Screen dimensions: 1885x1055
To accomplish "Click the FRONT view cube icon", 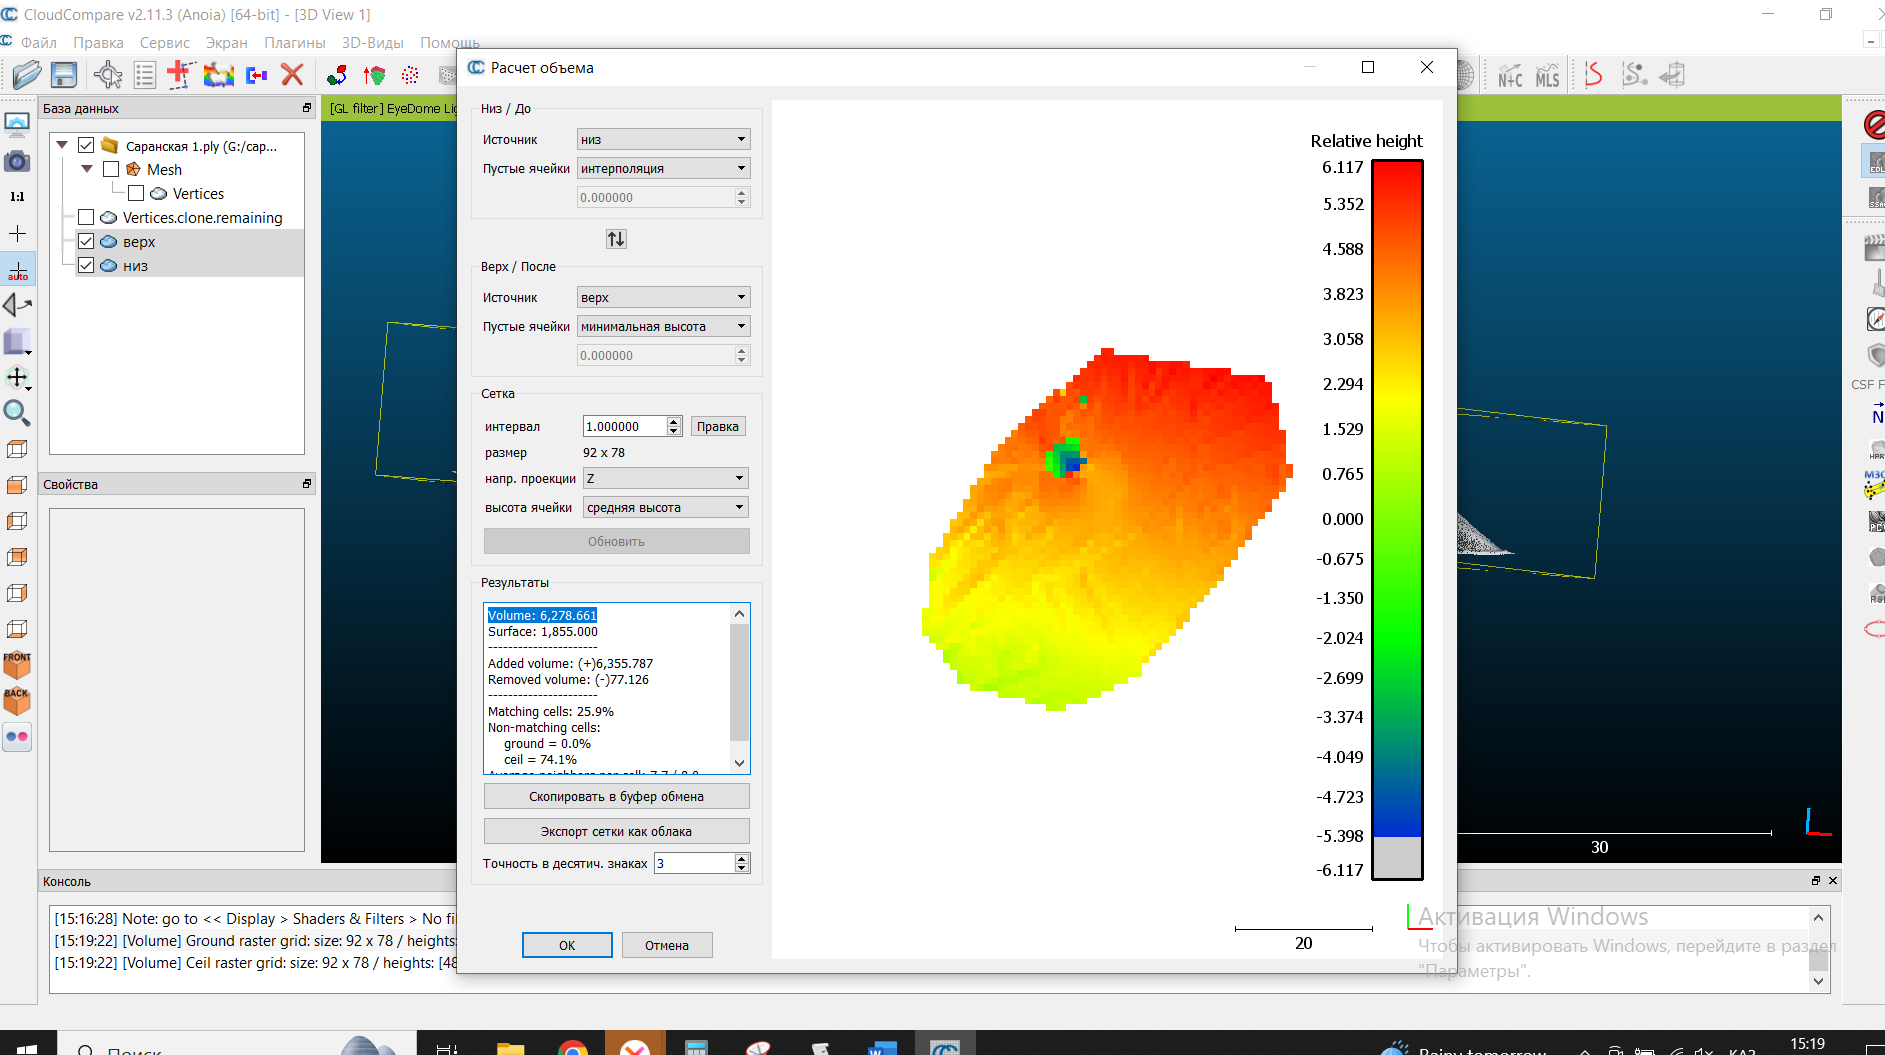I will click(x=17, y=665).
